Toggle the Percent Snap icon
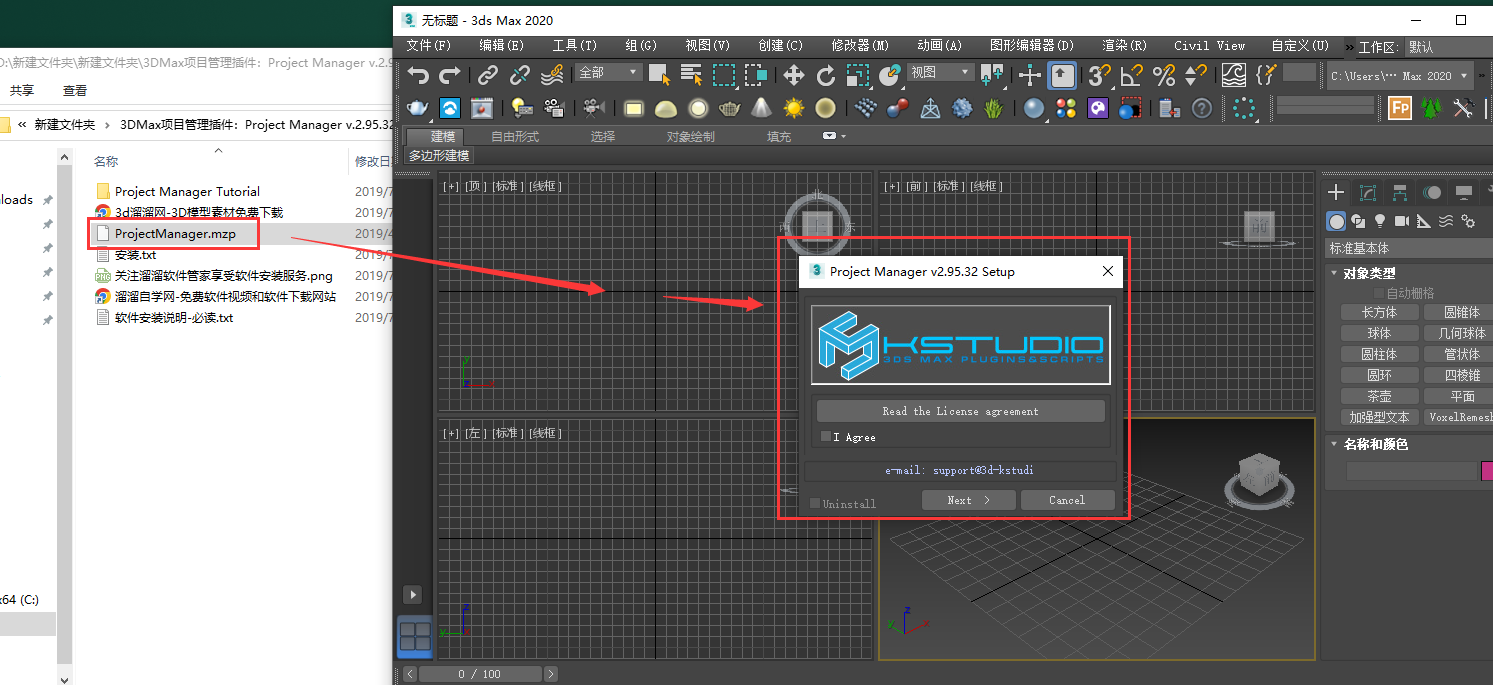Screen dimensions: 1493x685 click(1163, 75)
